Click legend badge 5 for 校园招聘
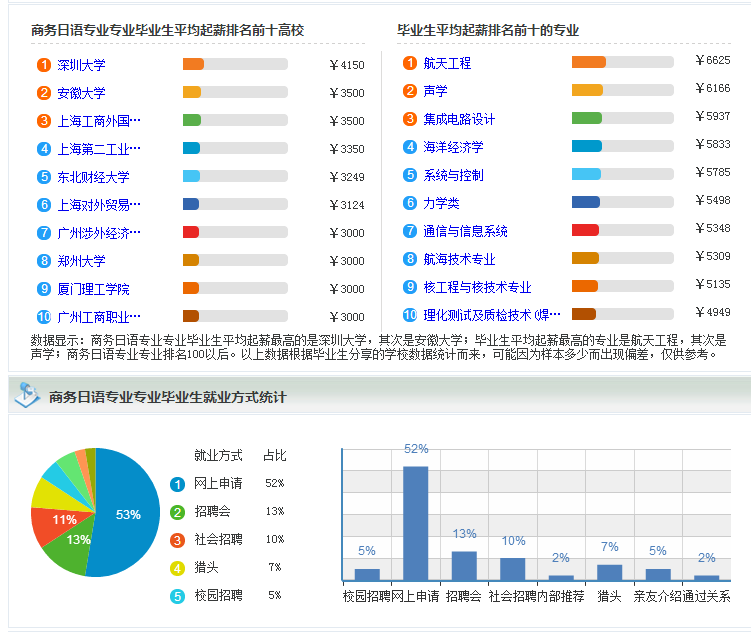The height and width of the screenshot is (632, 751). point(177,596)
